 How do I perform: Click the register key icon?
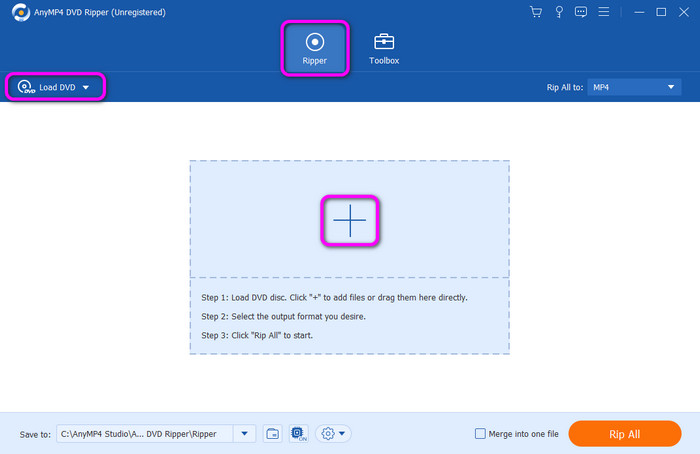pos(559,12)
